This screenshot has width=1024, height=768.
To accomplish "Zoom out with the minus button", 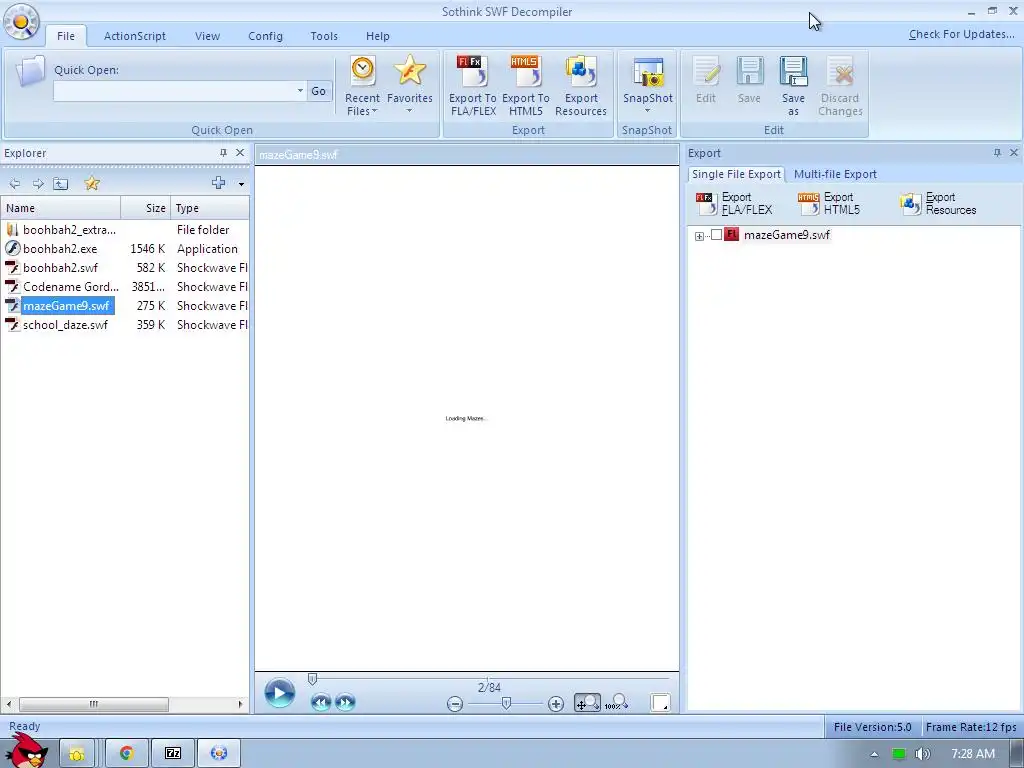I will [x=455, y=703].
